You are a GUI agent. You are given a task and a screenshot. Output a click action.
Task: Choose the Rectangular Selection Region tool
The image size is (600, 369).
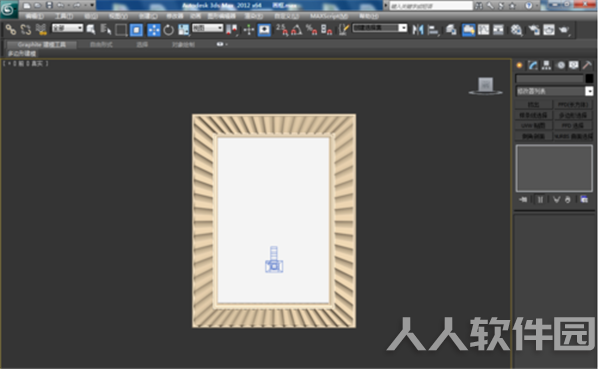tap(121, 29)
